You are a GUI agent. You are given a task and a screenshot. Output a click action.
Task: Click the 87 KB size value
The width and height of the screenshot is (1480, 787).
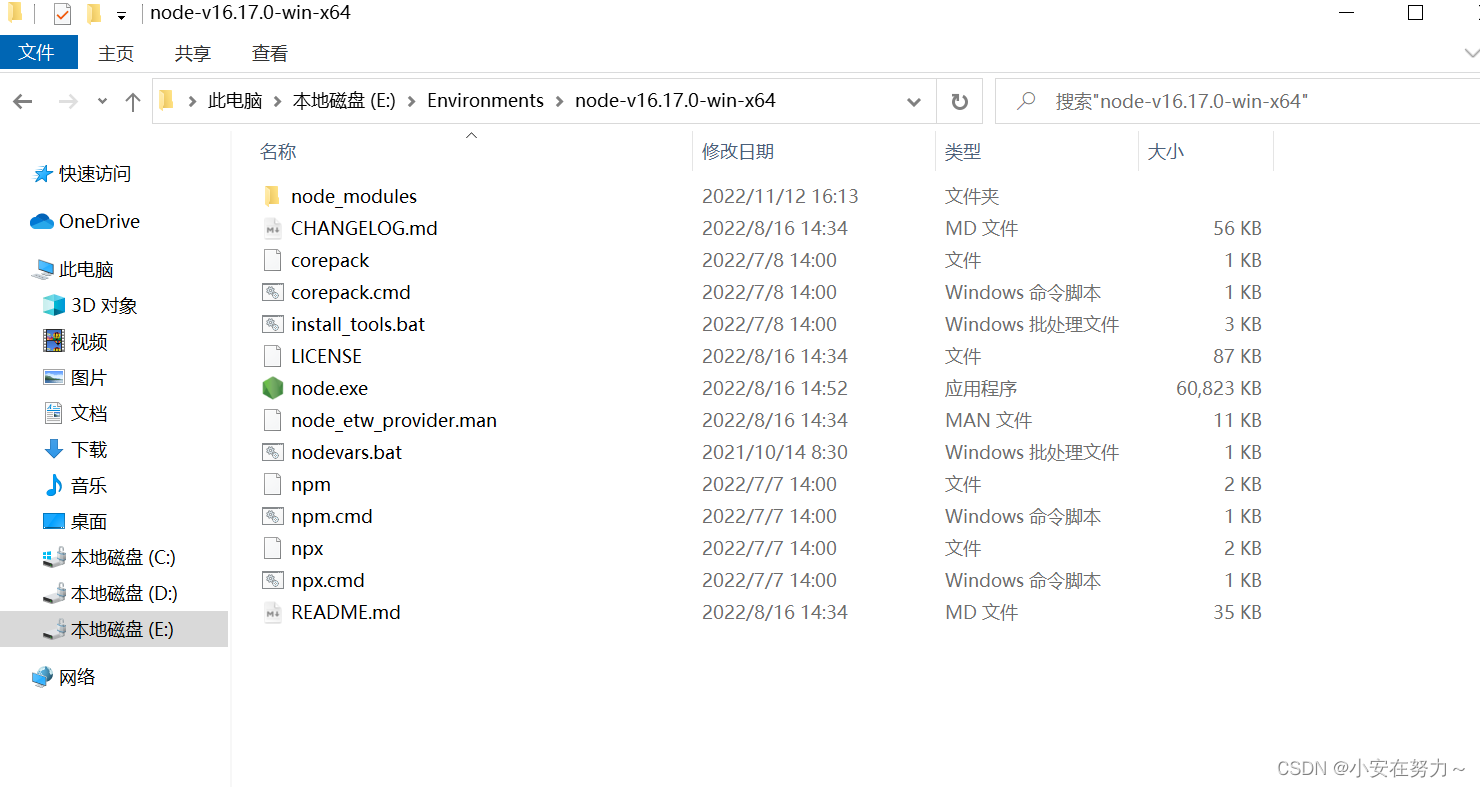1238,357
